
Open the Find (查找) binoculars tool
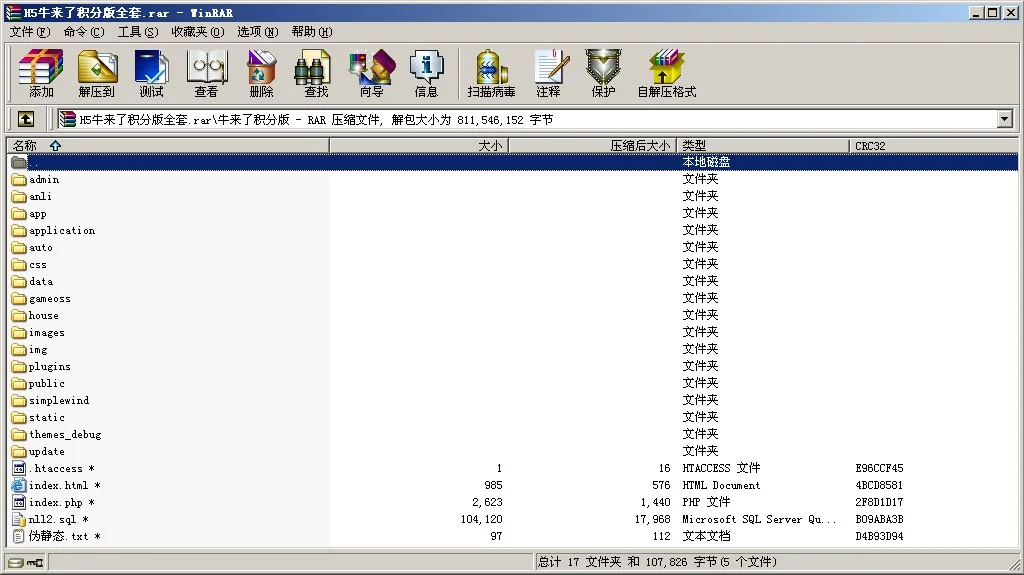(x=316, y=73)
